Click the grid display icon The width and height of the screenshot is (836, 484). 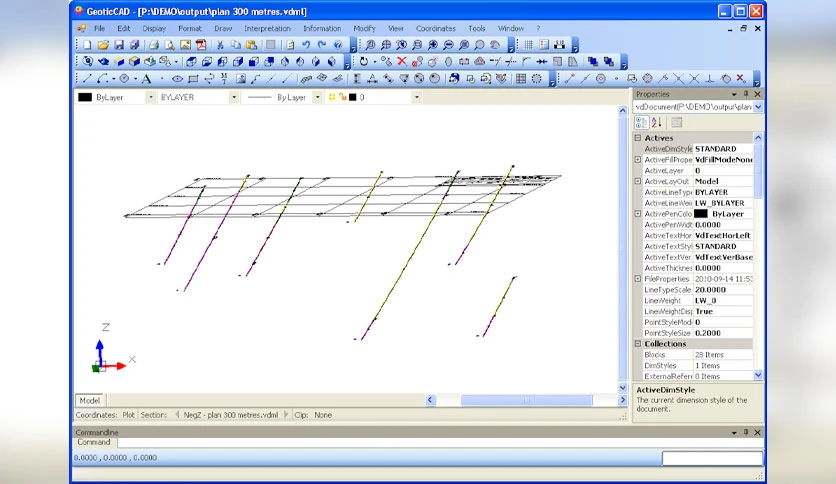point(528,45)
